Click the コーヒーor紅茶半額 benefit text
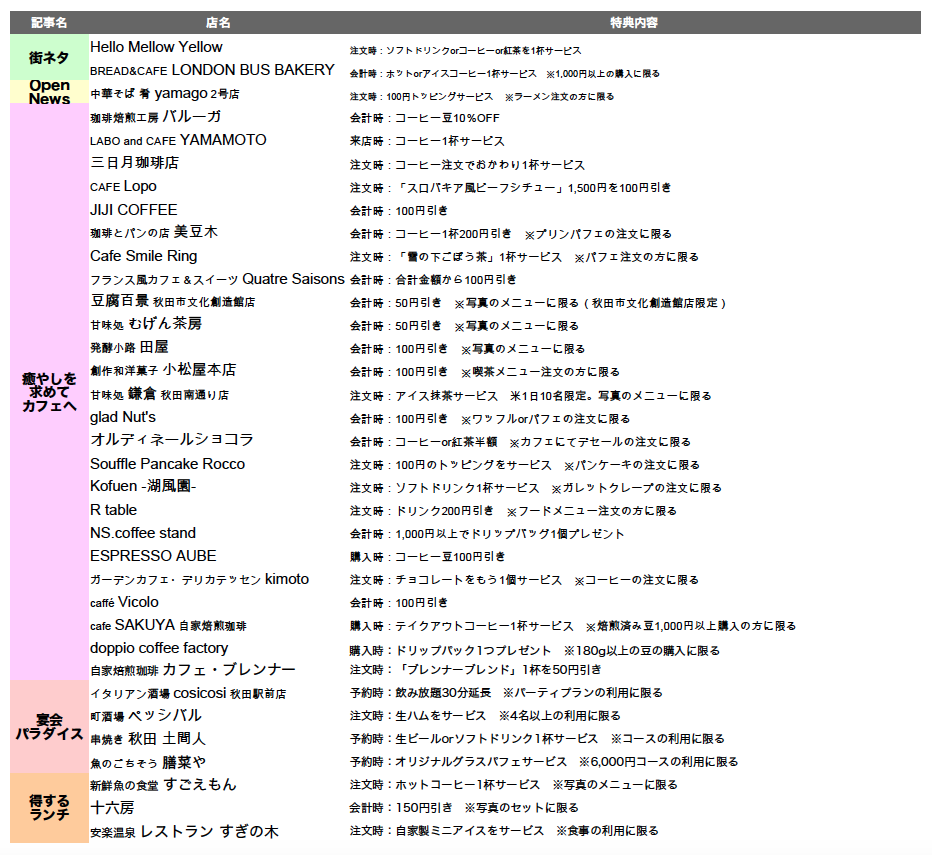Screen dimensions: 932x855 446,442
